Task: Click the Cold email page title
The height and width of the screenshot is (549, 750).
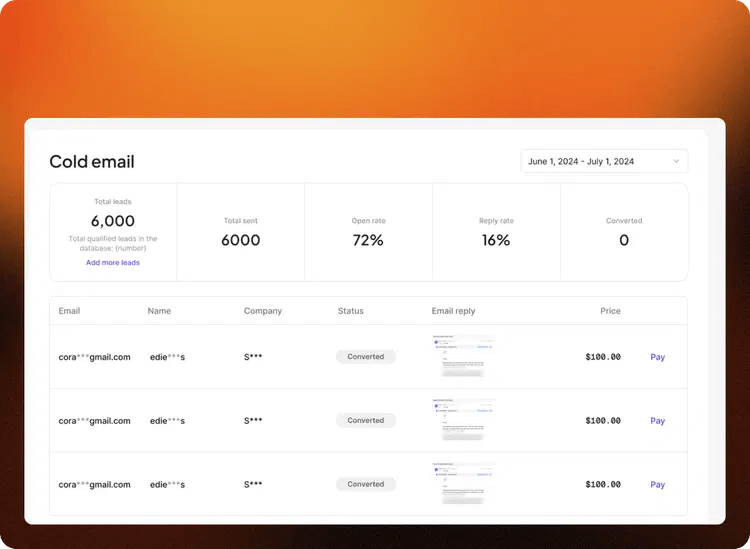Action: pos(92,162)
